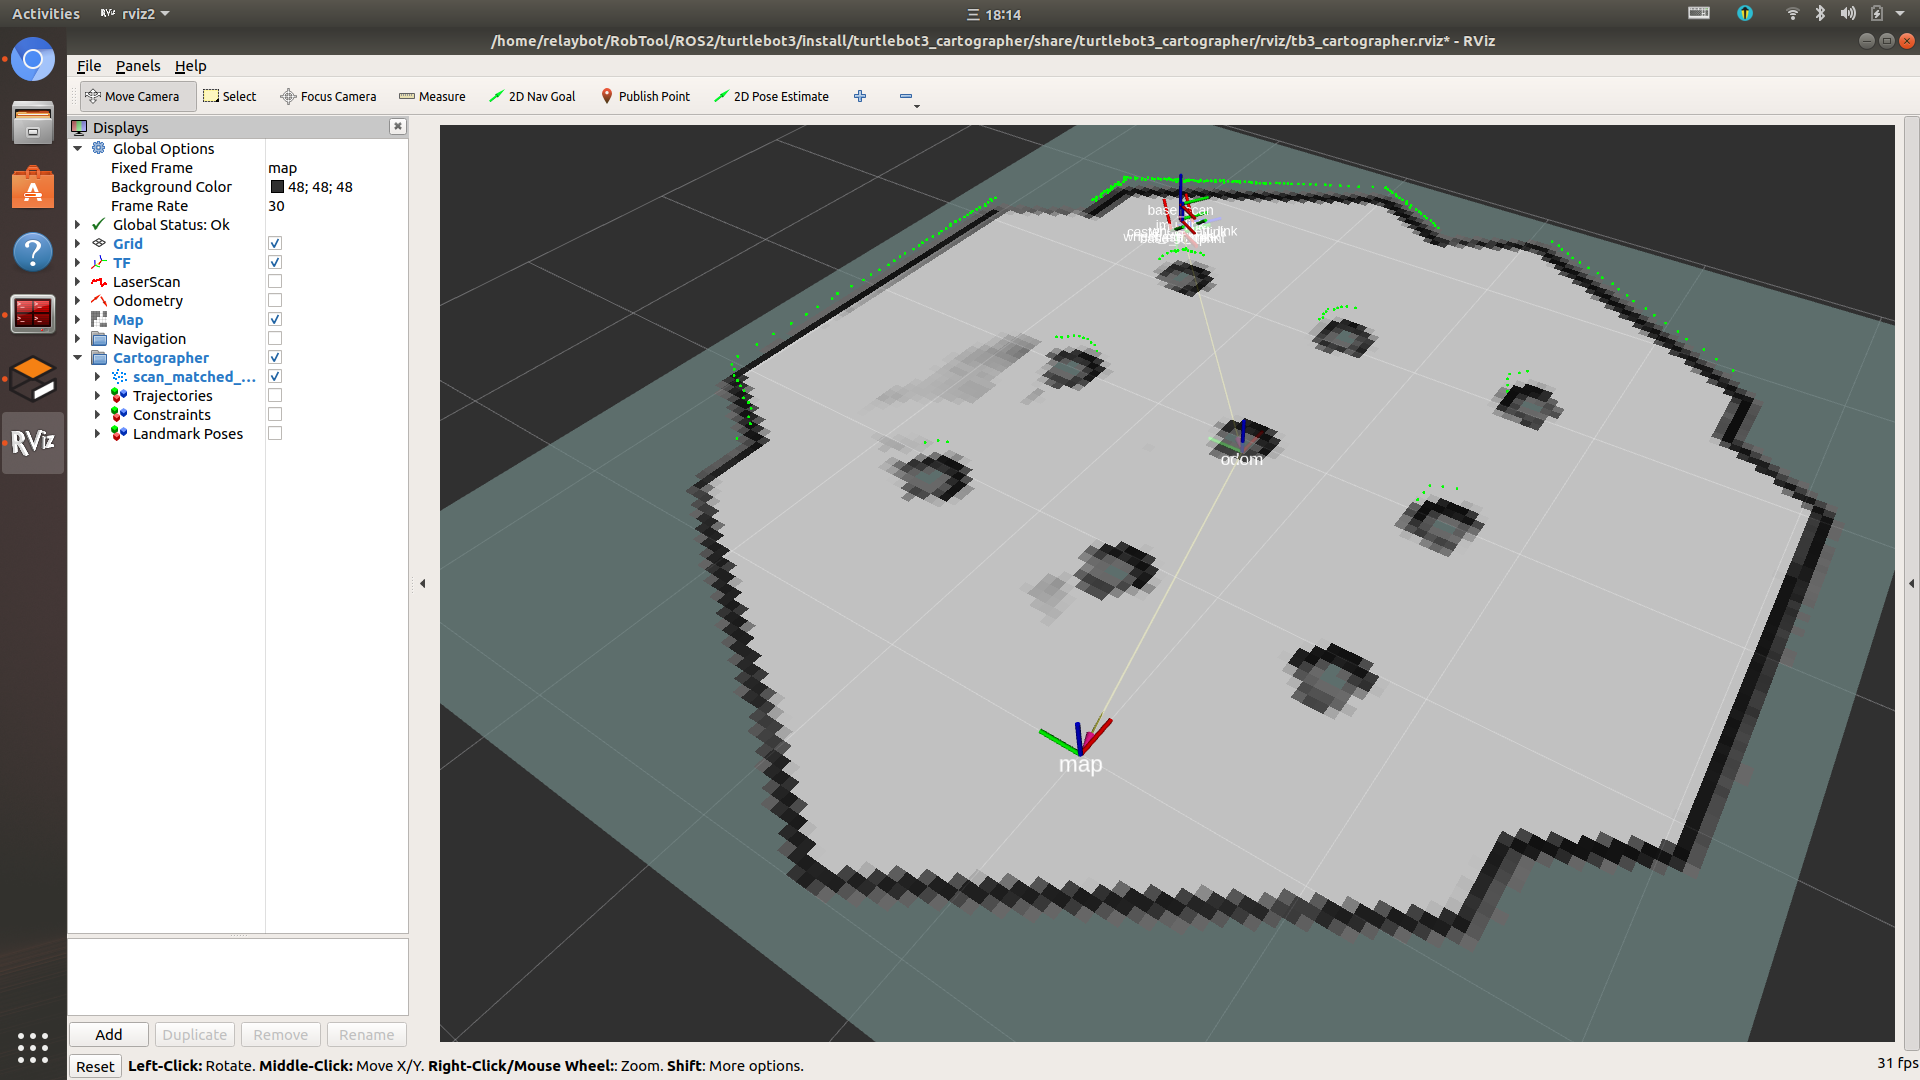
Task: Expand the Global Status item
Action: 78,225
